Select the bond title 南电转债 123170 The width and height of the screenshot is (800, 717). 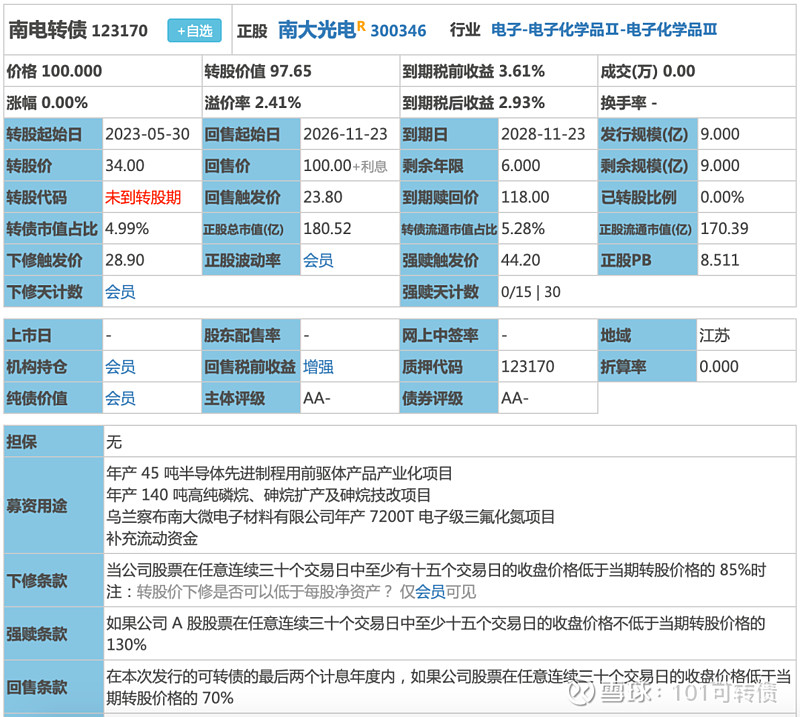78,31
